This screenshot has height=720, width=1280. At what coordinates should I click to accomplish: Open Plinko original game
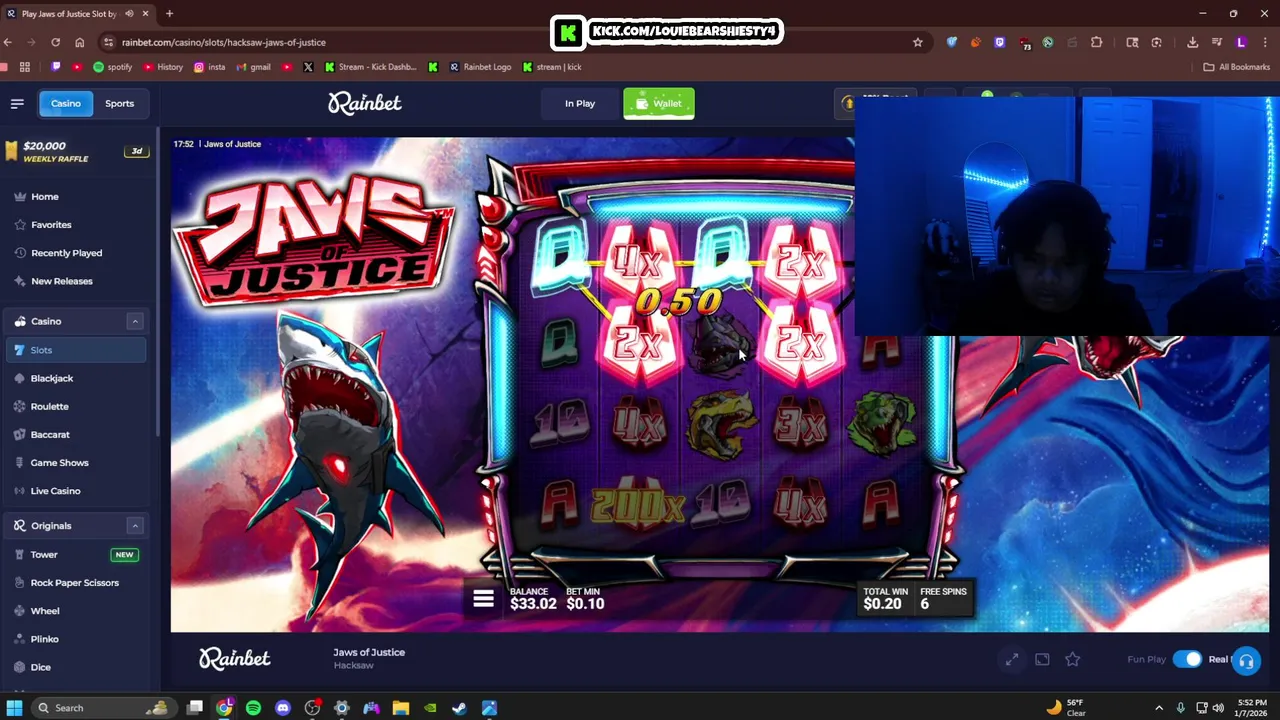point(76,638)
